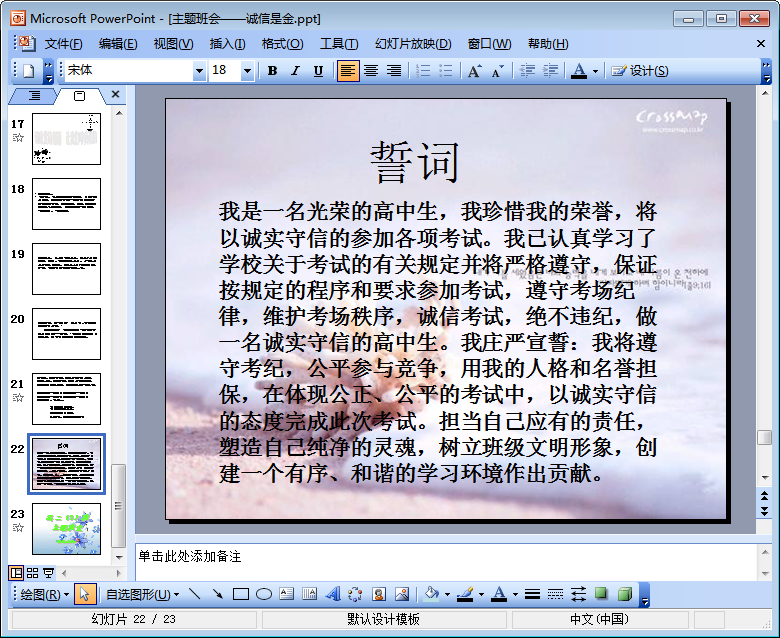The image size is (780, 638).
Task: Apply font color with formatting toolbar A
Action: pyautogui.click(x=579, y=71)
